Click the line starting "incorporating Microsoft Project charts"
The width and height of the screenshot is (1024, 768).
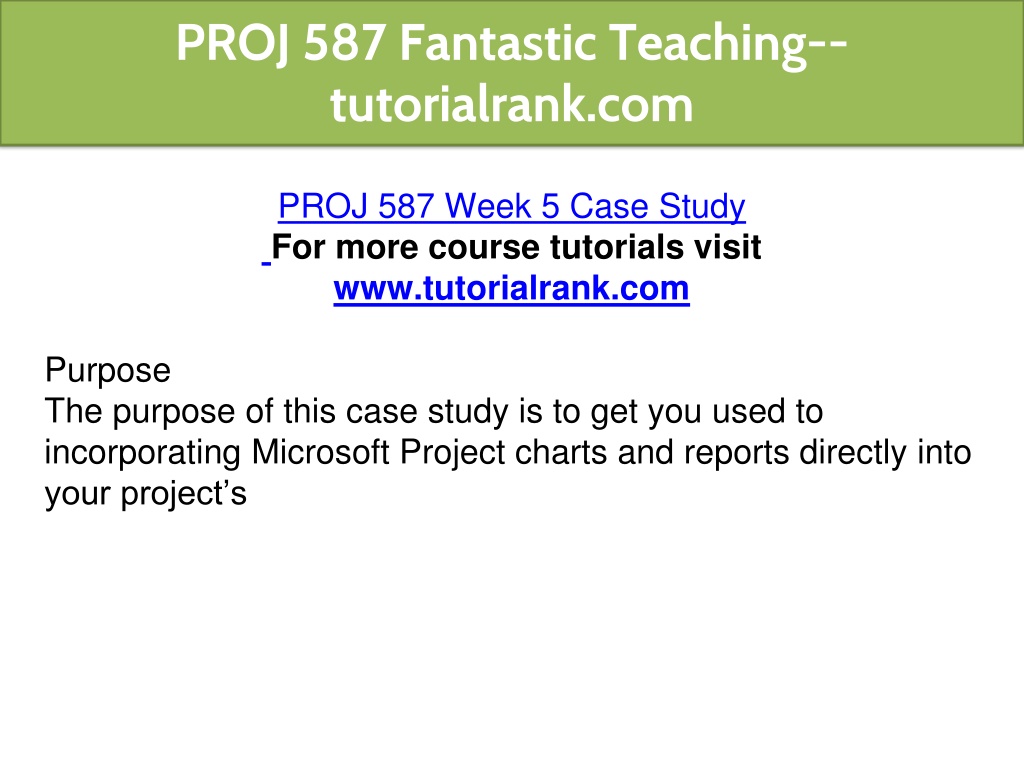[507, 453]
